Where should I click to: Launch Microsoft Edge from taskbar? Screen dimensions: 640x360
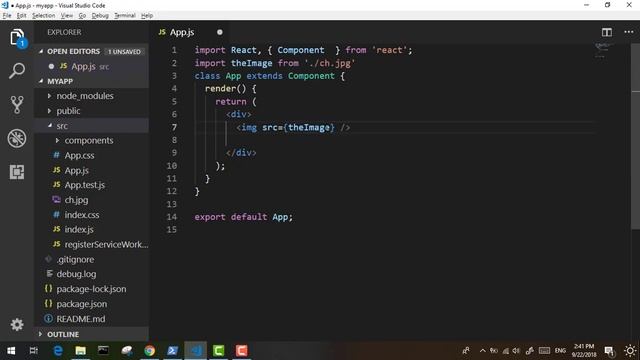tap(58, 351)
